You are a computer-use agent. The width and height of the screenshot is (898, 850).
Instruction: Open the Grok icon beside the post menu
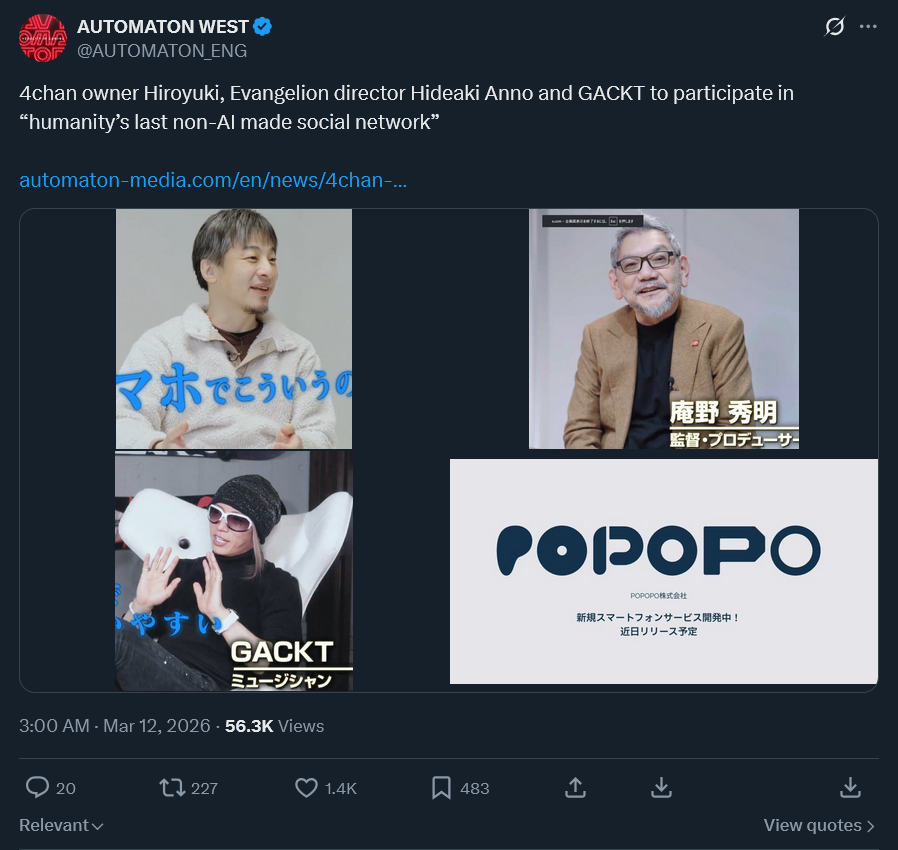click(x=834, y=26)
